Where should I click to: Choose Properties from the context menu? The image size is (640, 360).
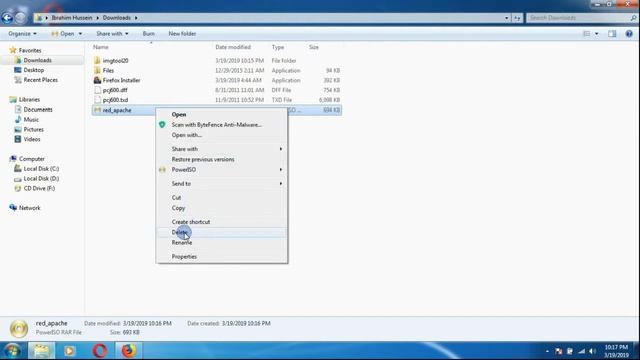pos(222,256)
